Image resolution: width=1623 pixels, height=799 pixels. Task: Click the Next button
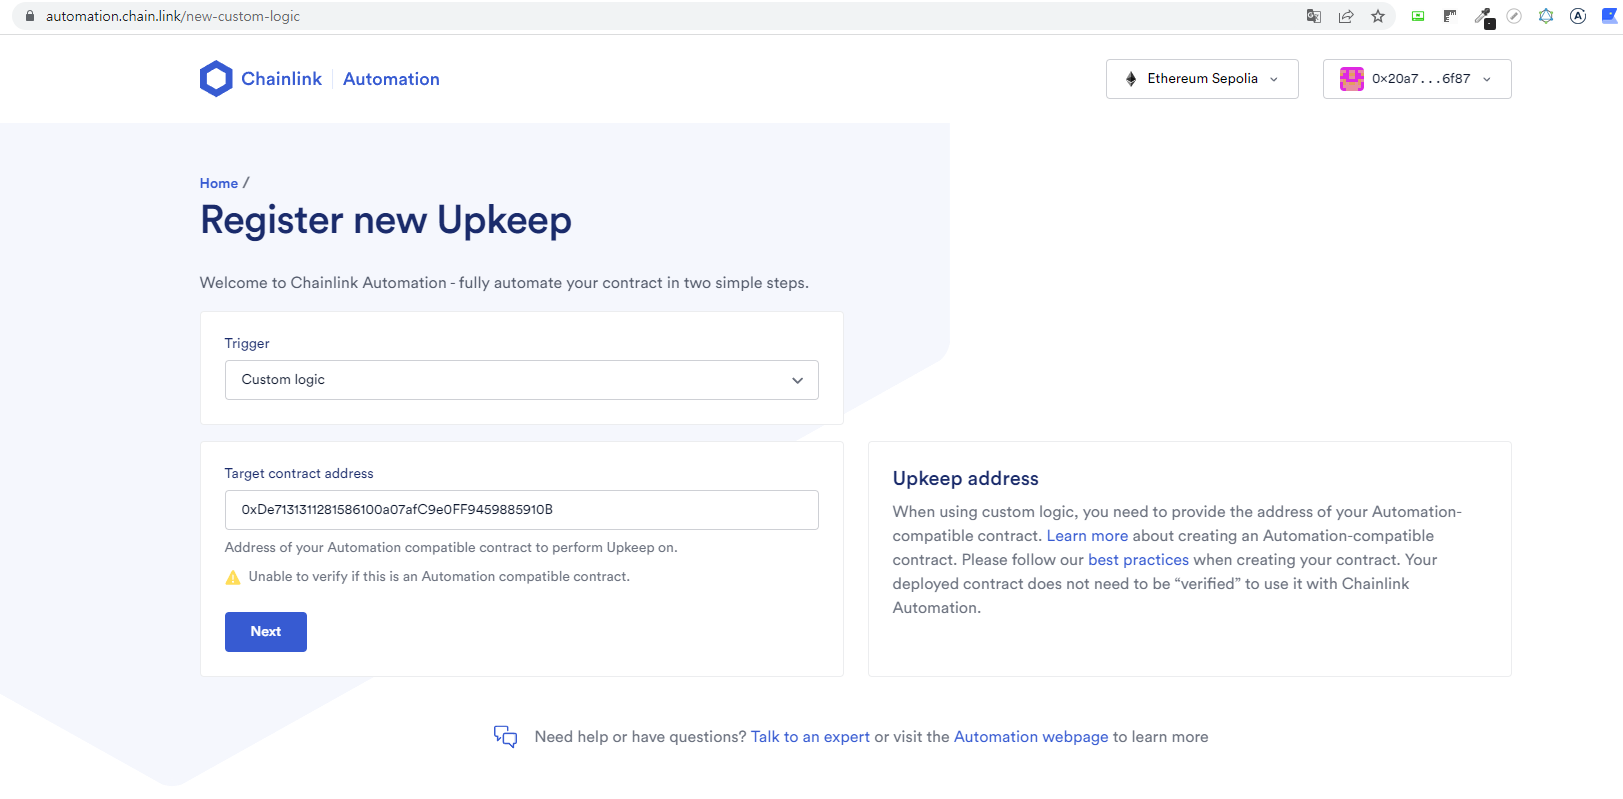pos(266,632)
